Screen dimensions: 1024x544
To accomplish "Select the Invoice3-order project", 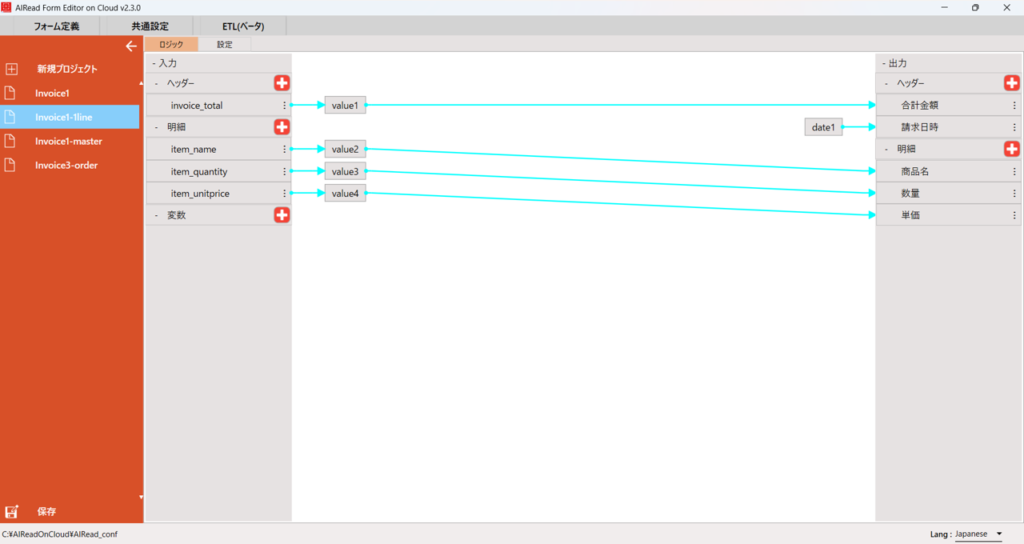I will pos(66,165).
